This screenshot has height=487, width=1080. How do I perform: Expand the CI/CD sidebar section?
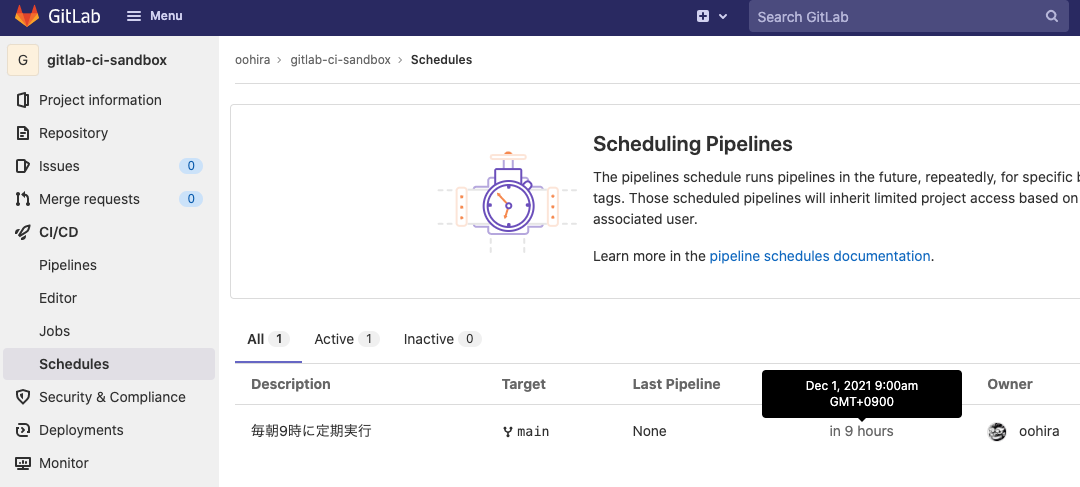pyautogui.click(x=58, y=232)
